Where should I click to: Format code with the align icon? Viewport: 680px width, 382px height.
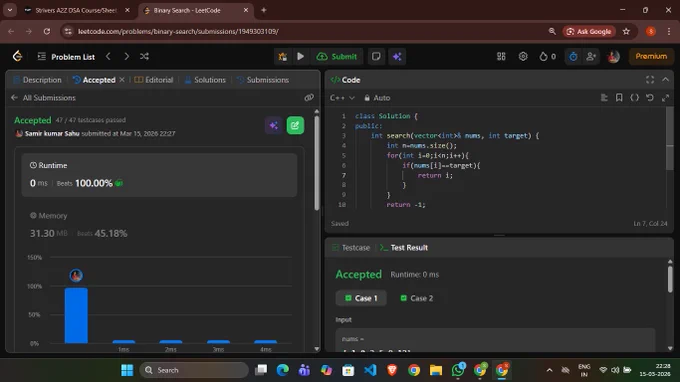coord(604,98)
